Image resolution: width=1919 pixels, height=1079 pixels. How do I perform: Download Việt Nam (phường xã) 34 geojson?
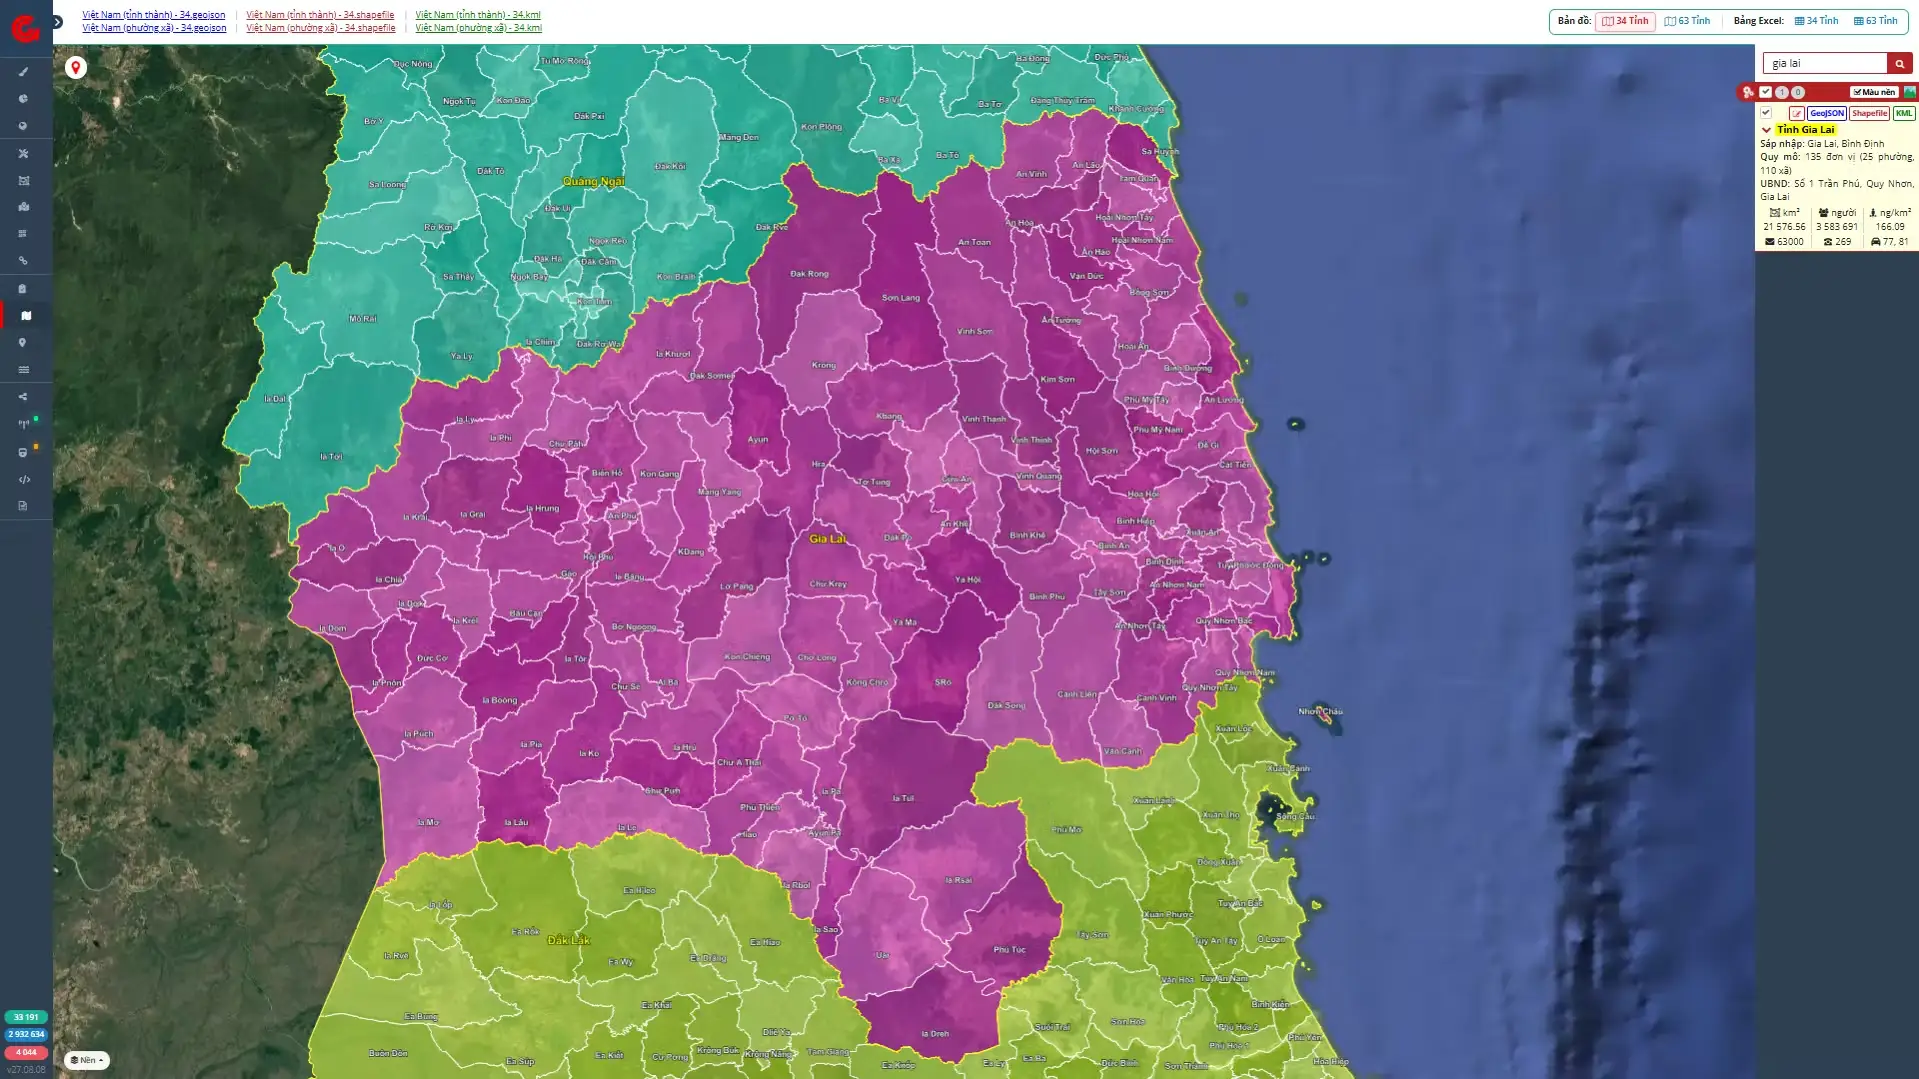[154, 28]
